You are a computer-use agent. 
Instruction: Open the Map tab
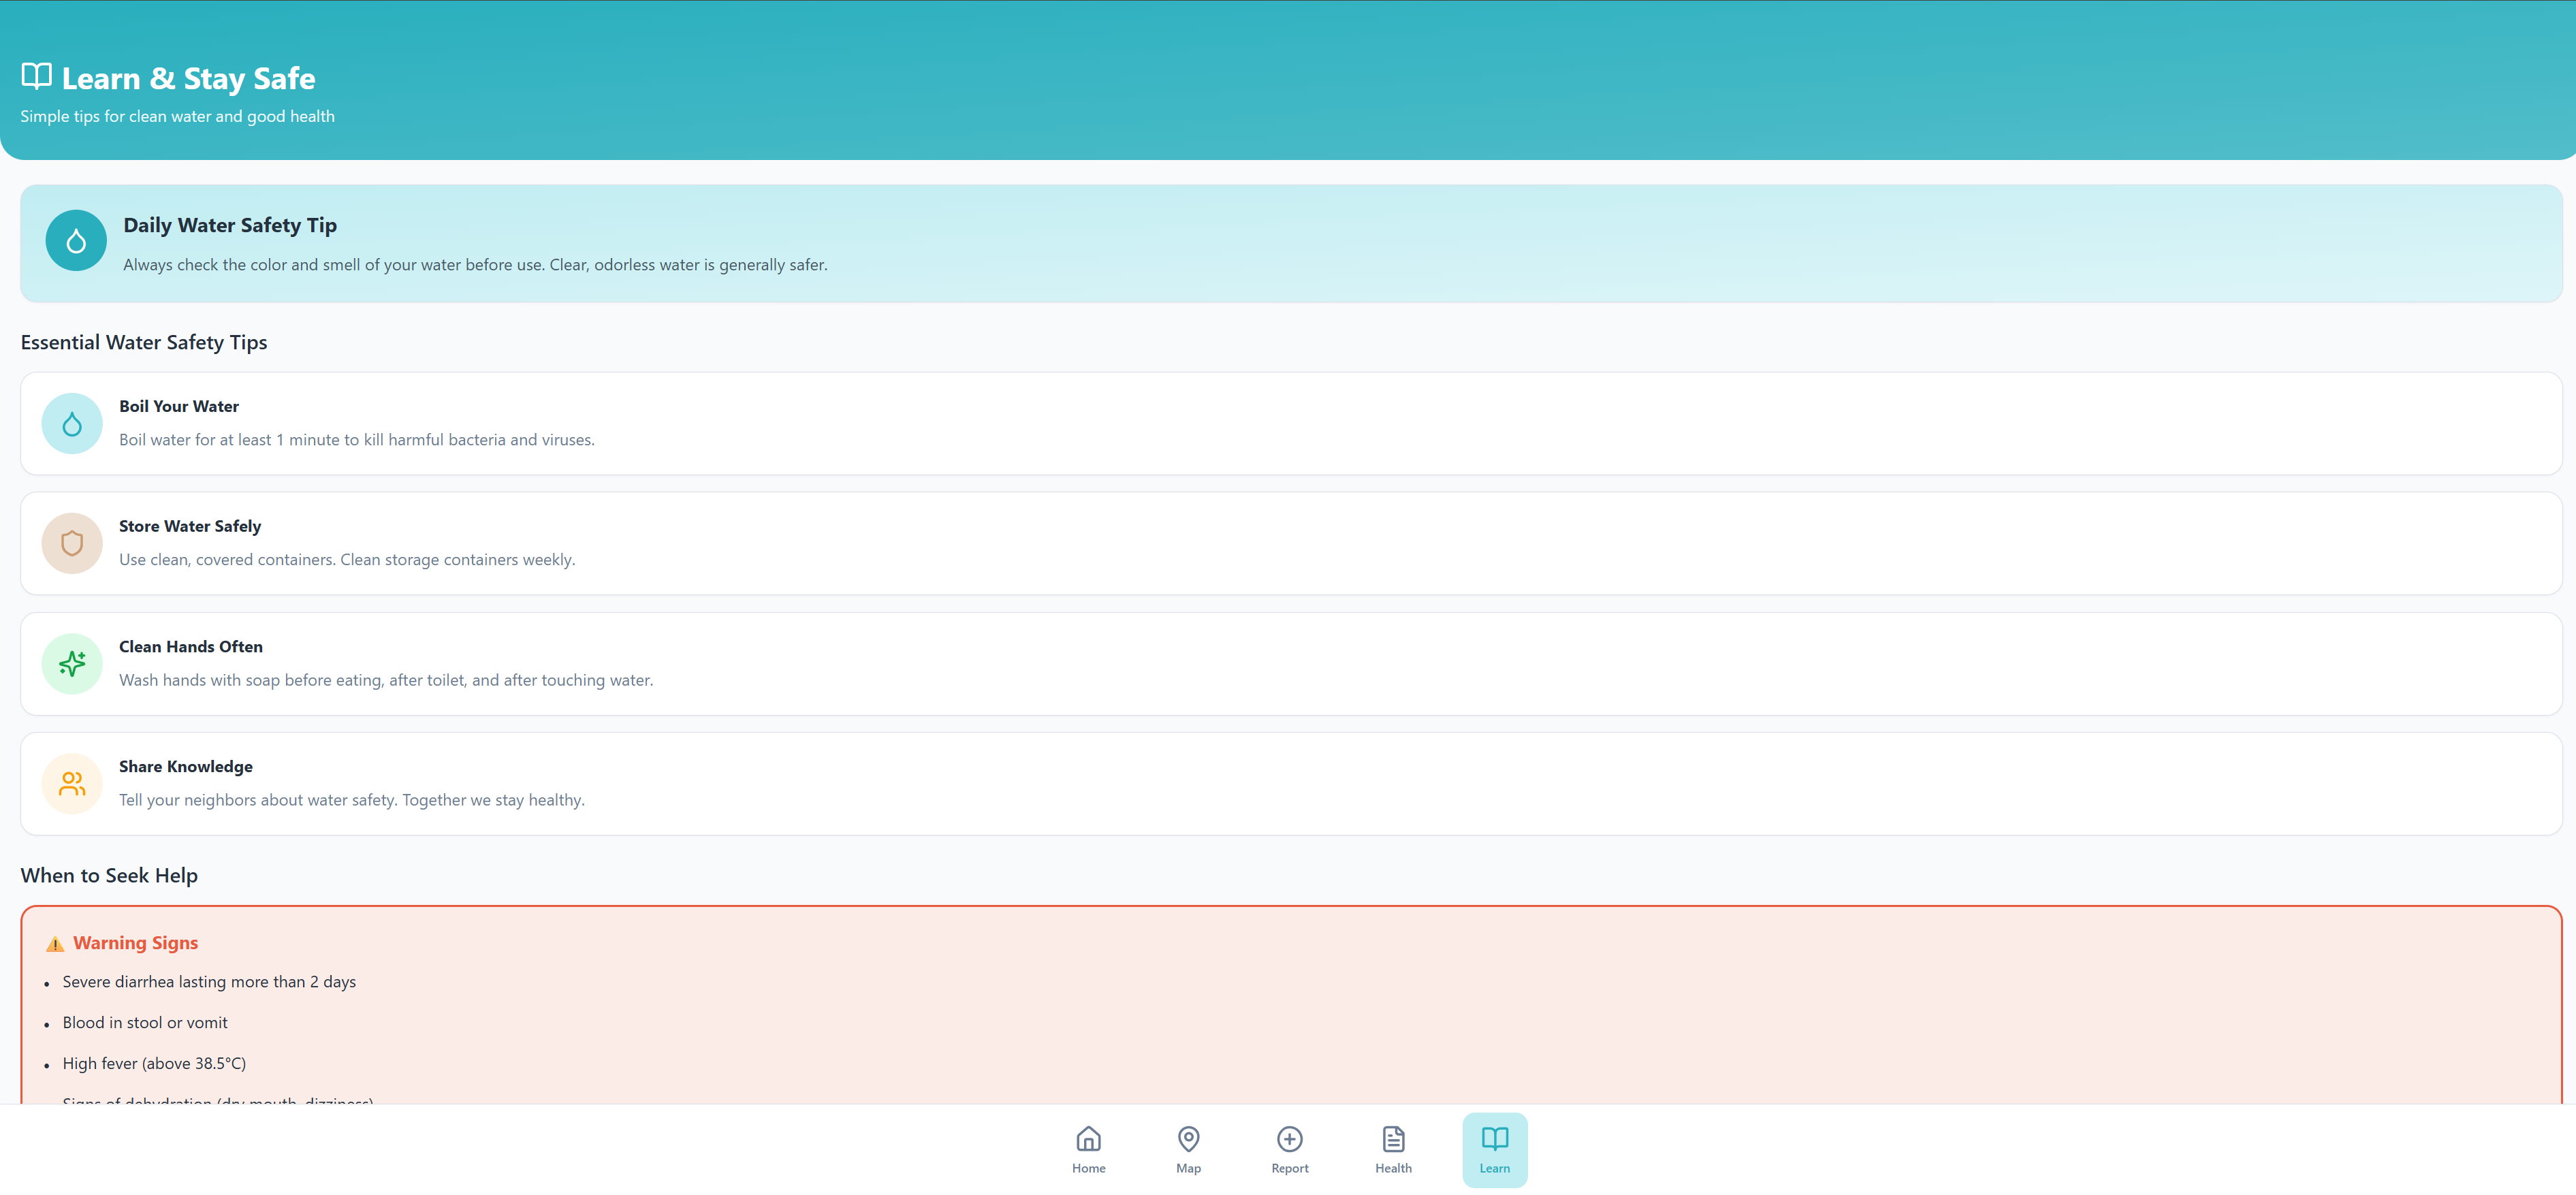[x=1188, y=1149]
